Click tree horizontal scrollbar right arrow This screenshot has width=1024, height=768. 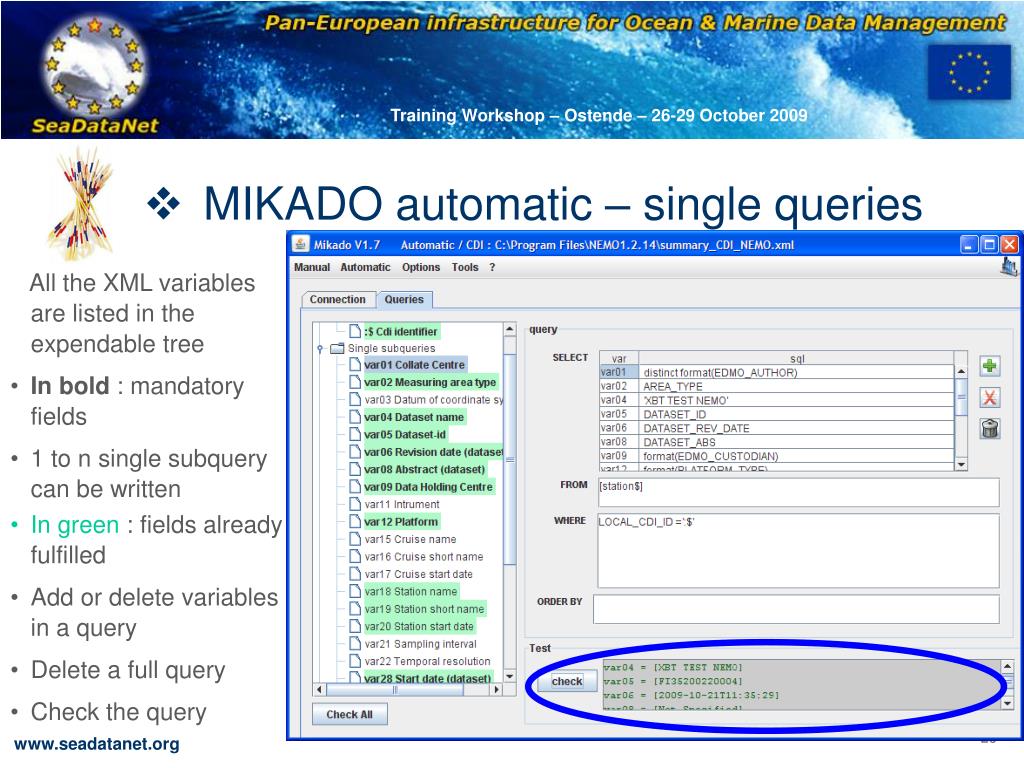[497, 689]
